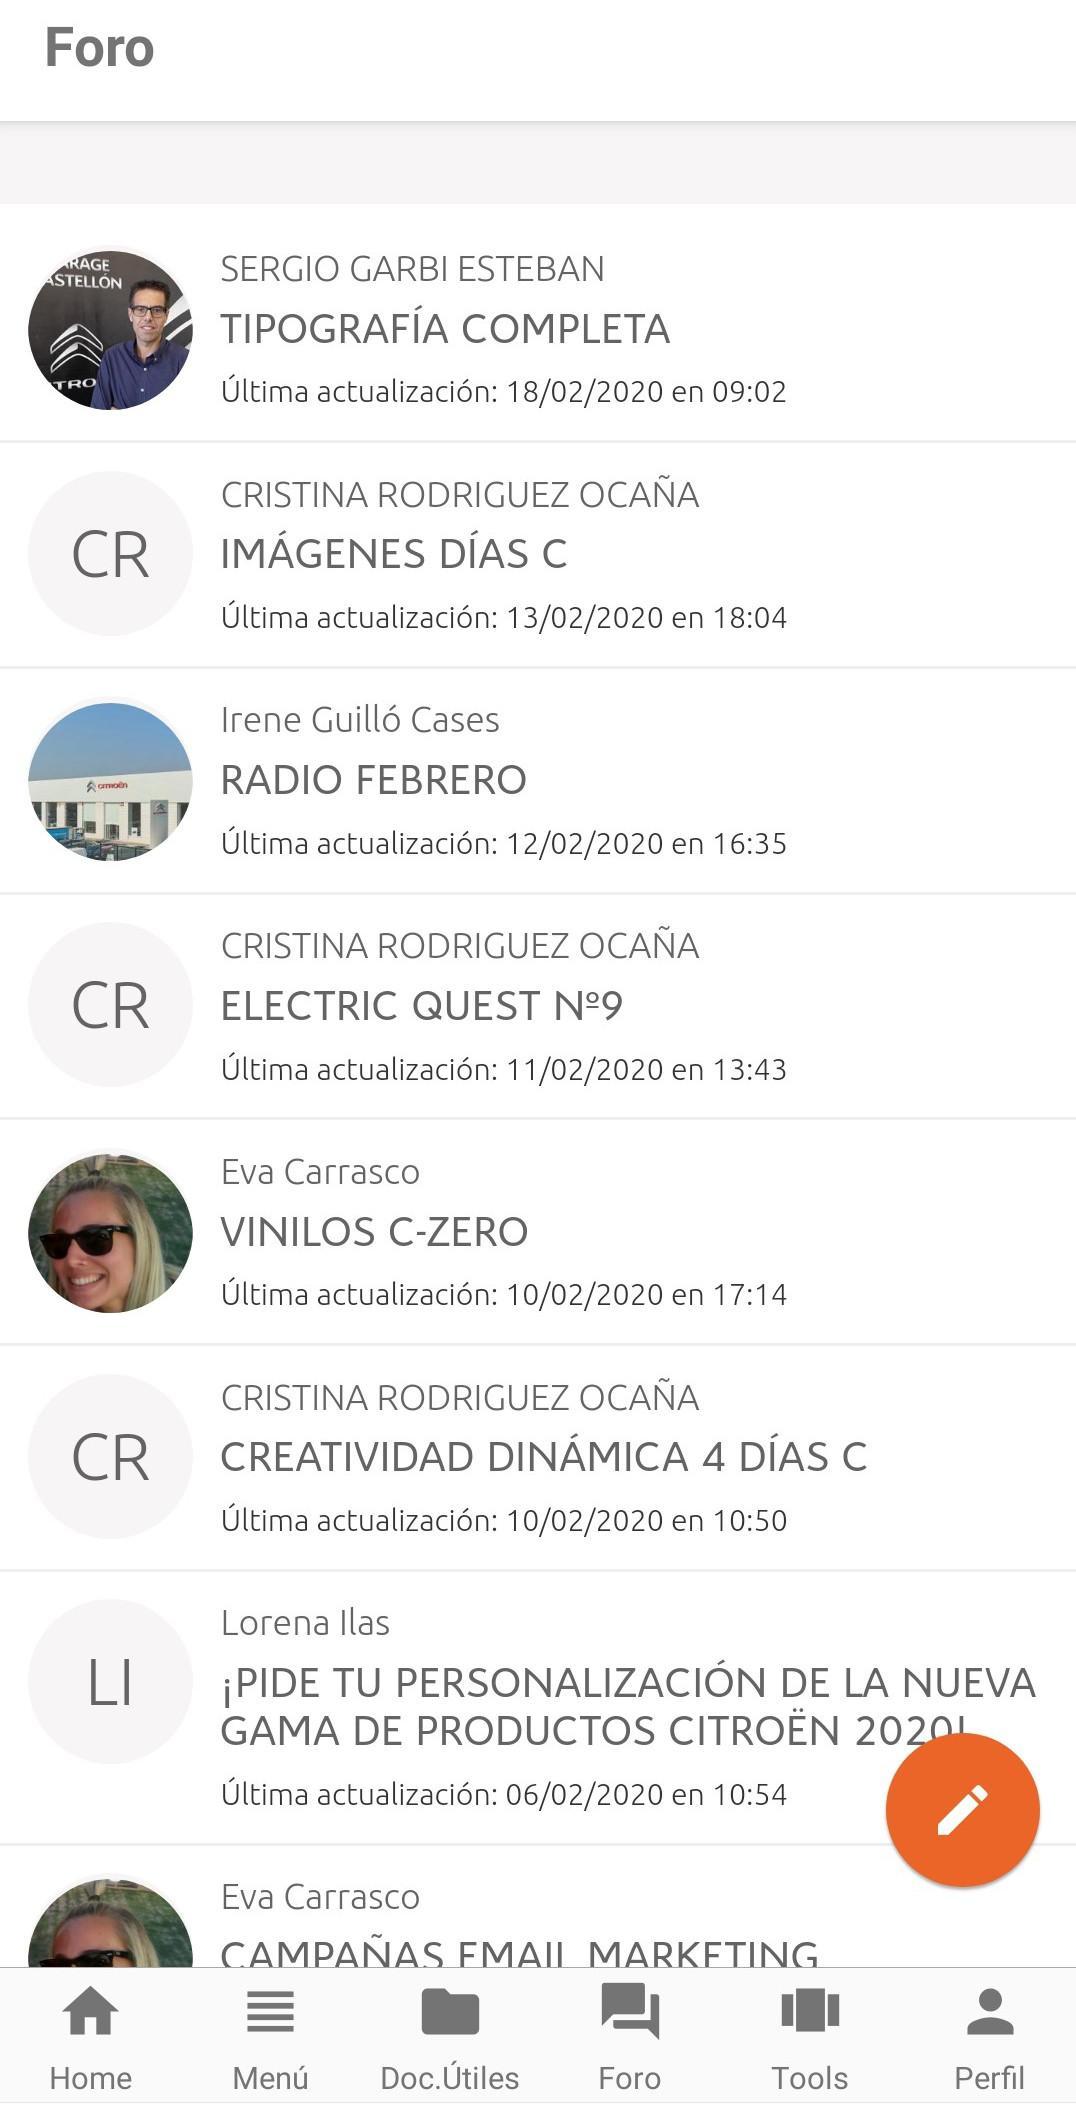Open the Menú hamburger icon
Image resolution: width=1076 pixels, height=2104 pixels.
(270, 2011)
